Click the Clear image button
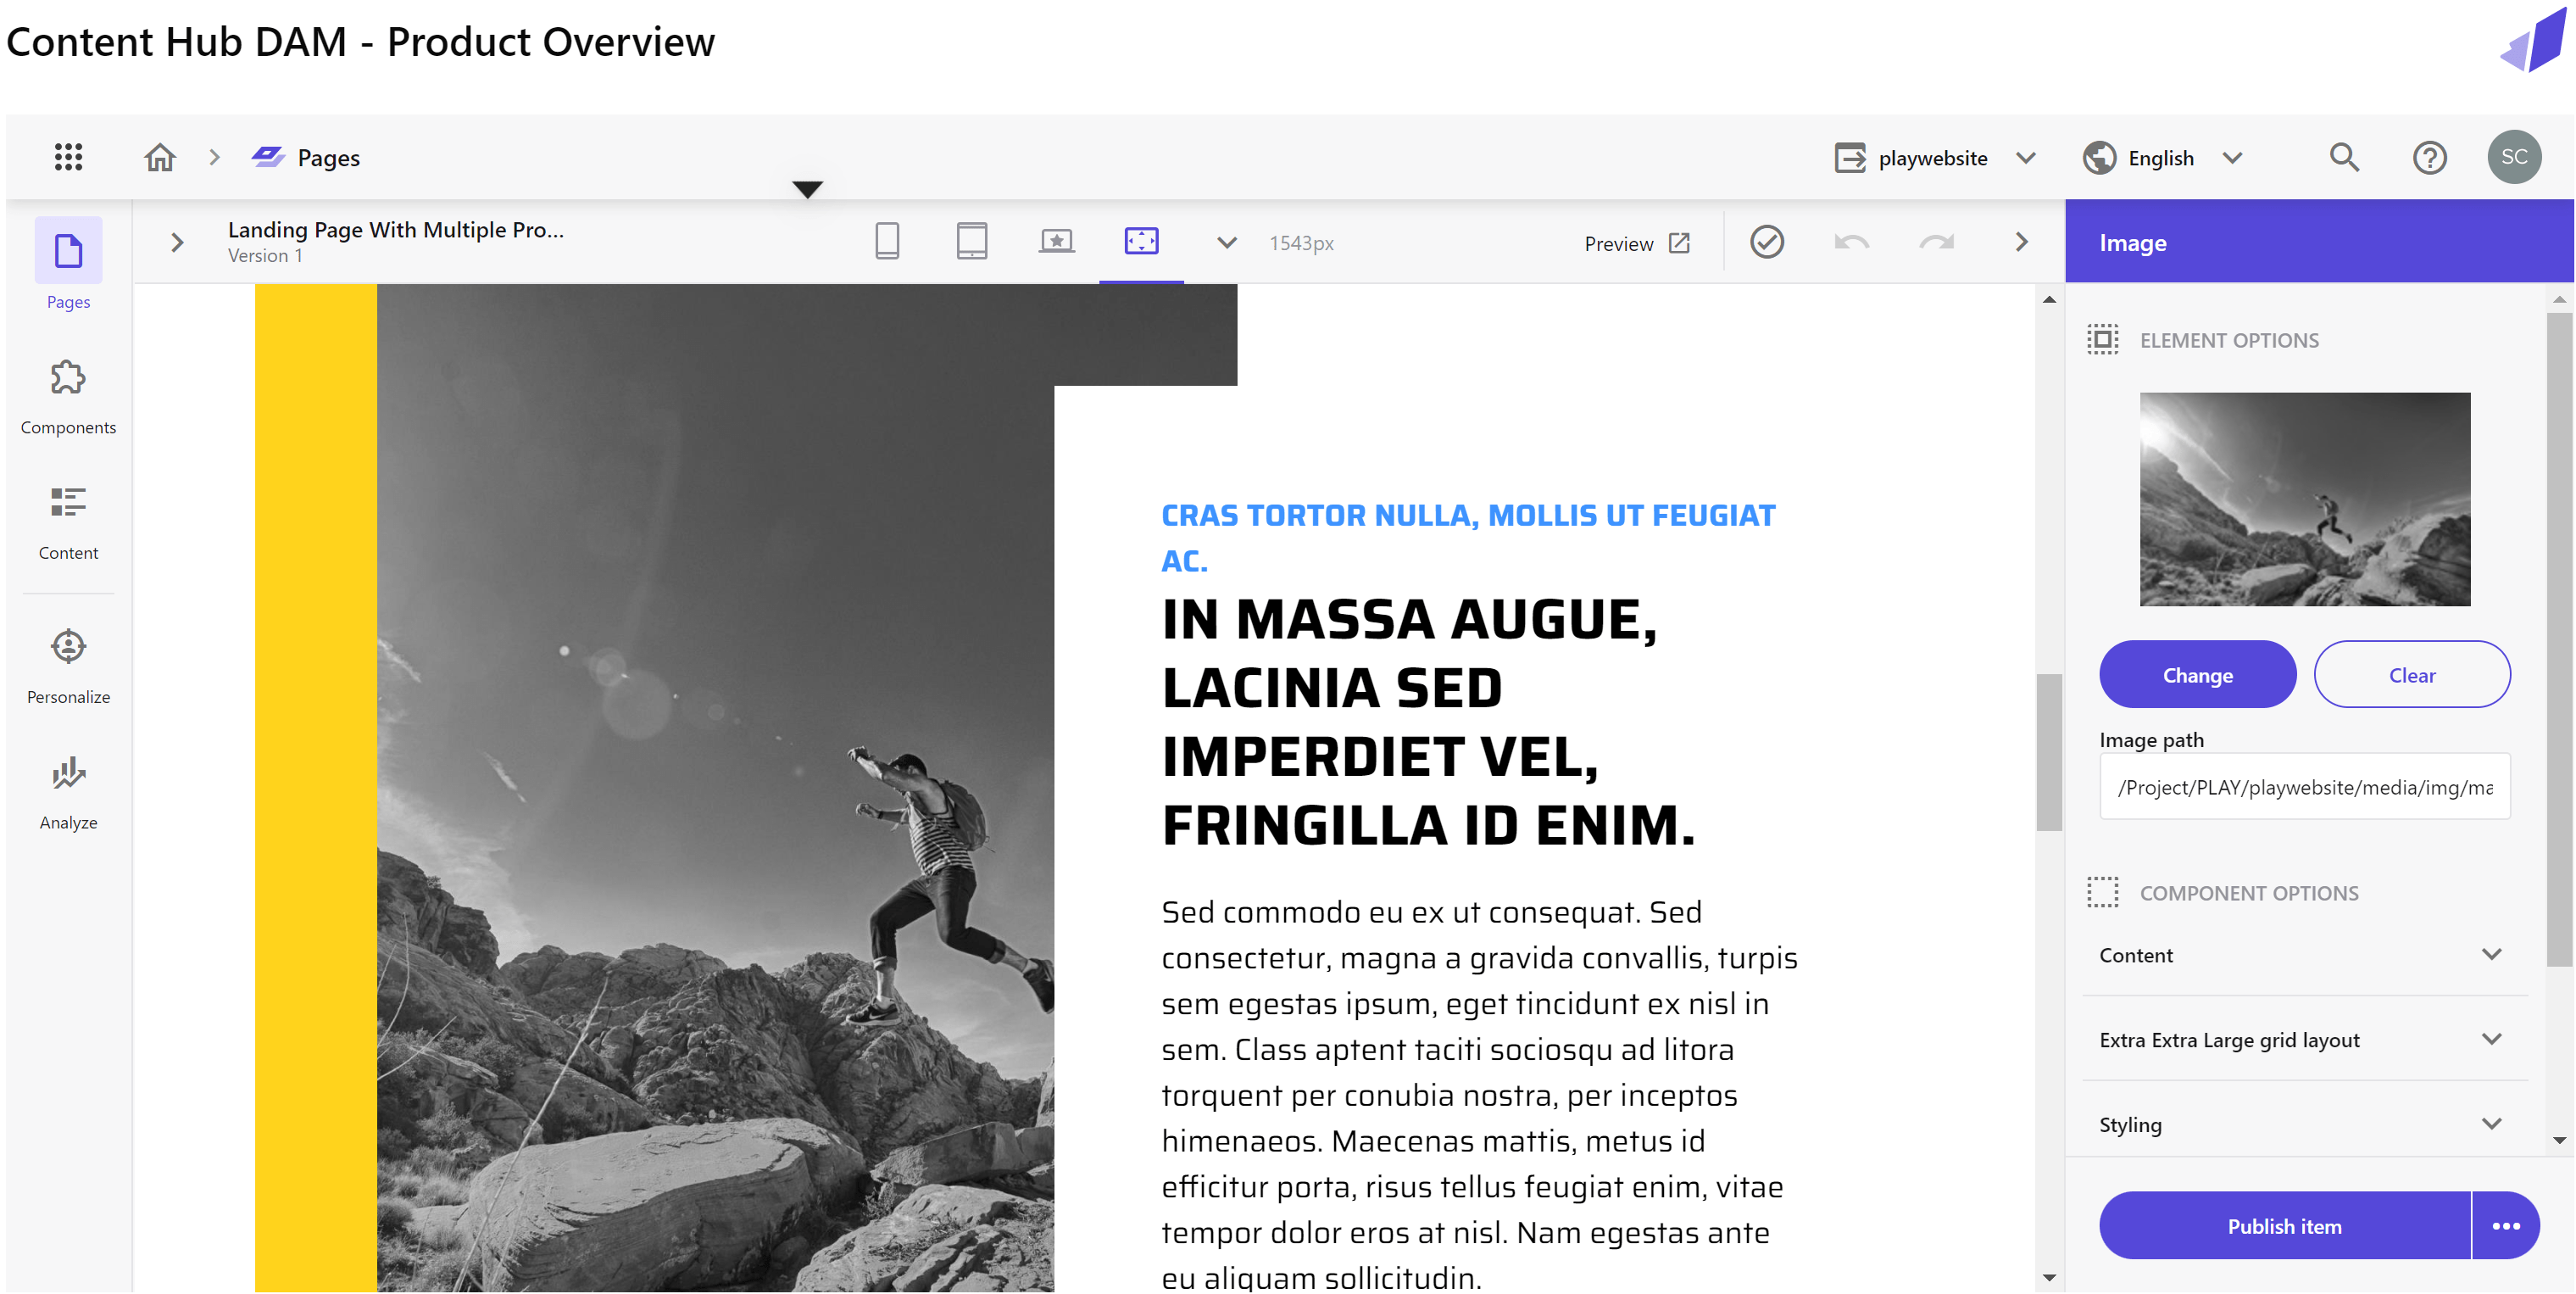 [2411, 675]
